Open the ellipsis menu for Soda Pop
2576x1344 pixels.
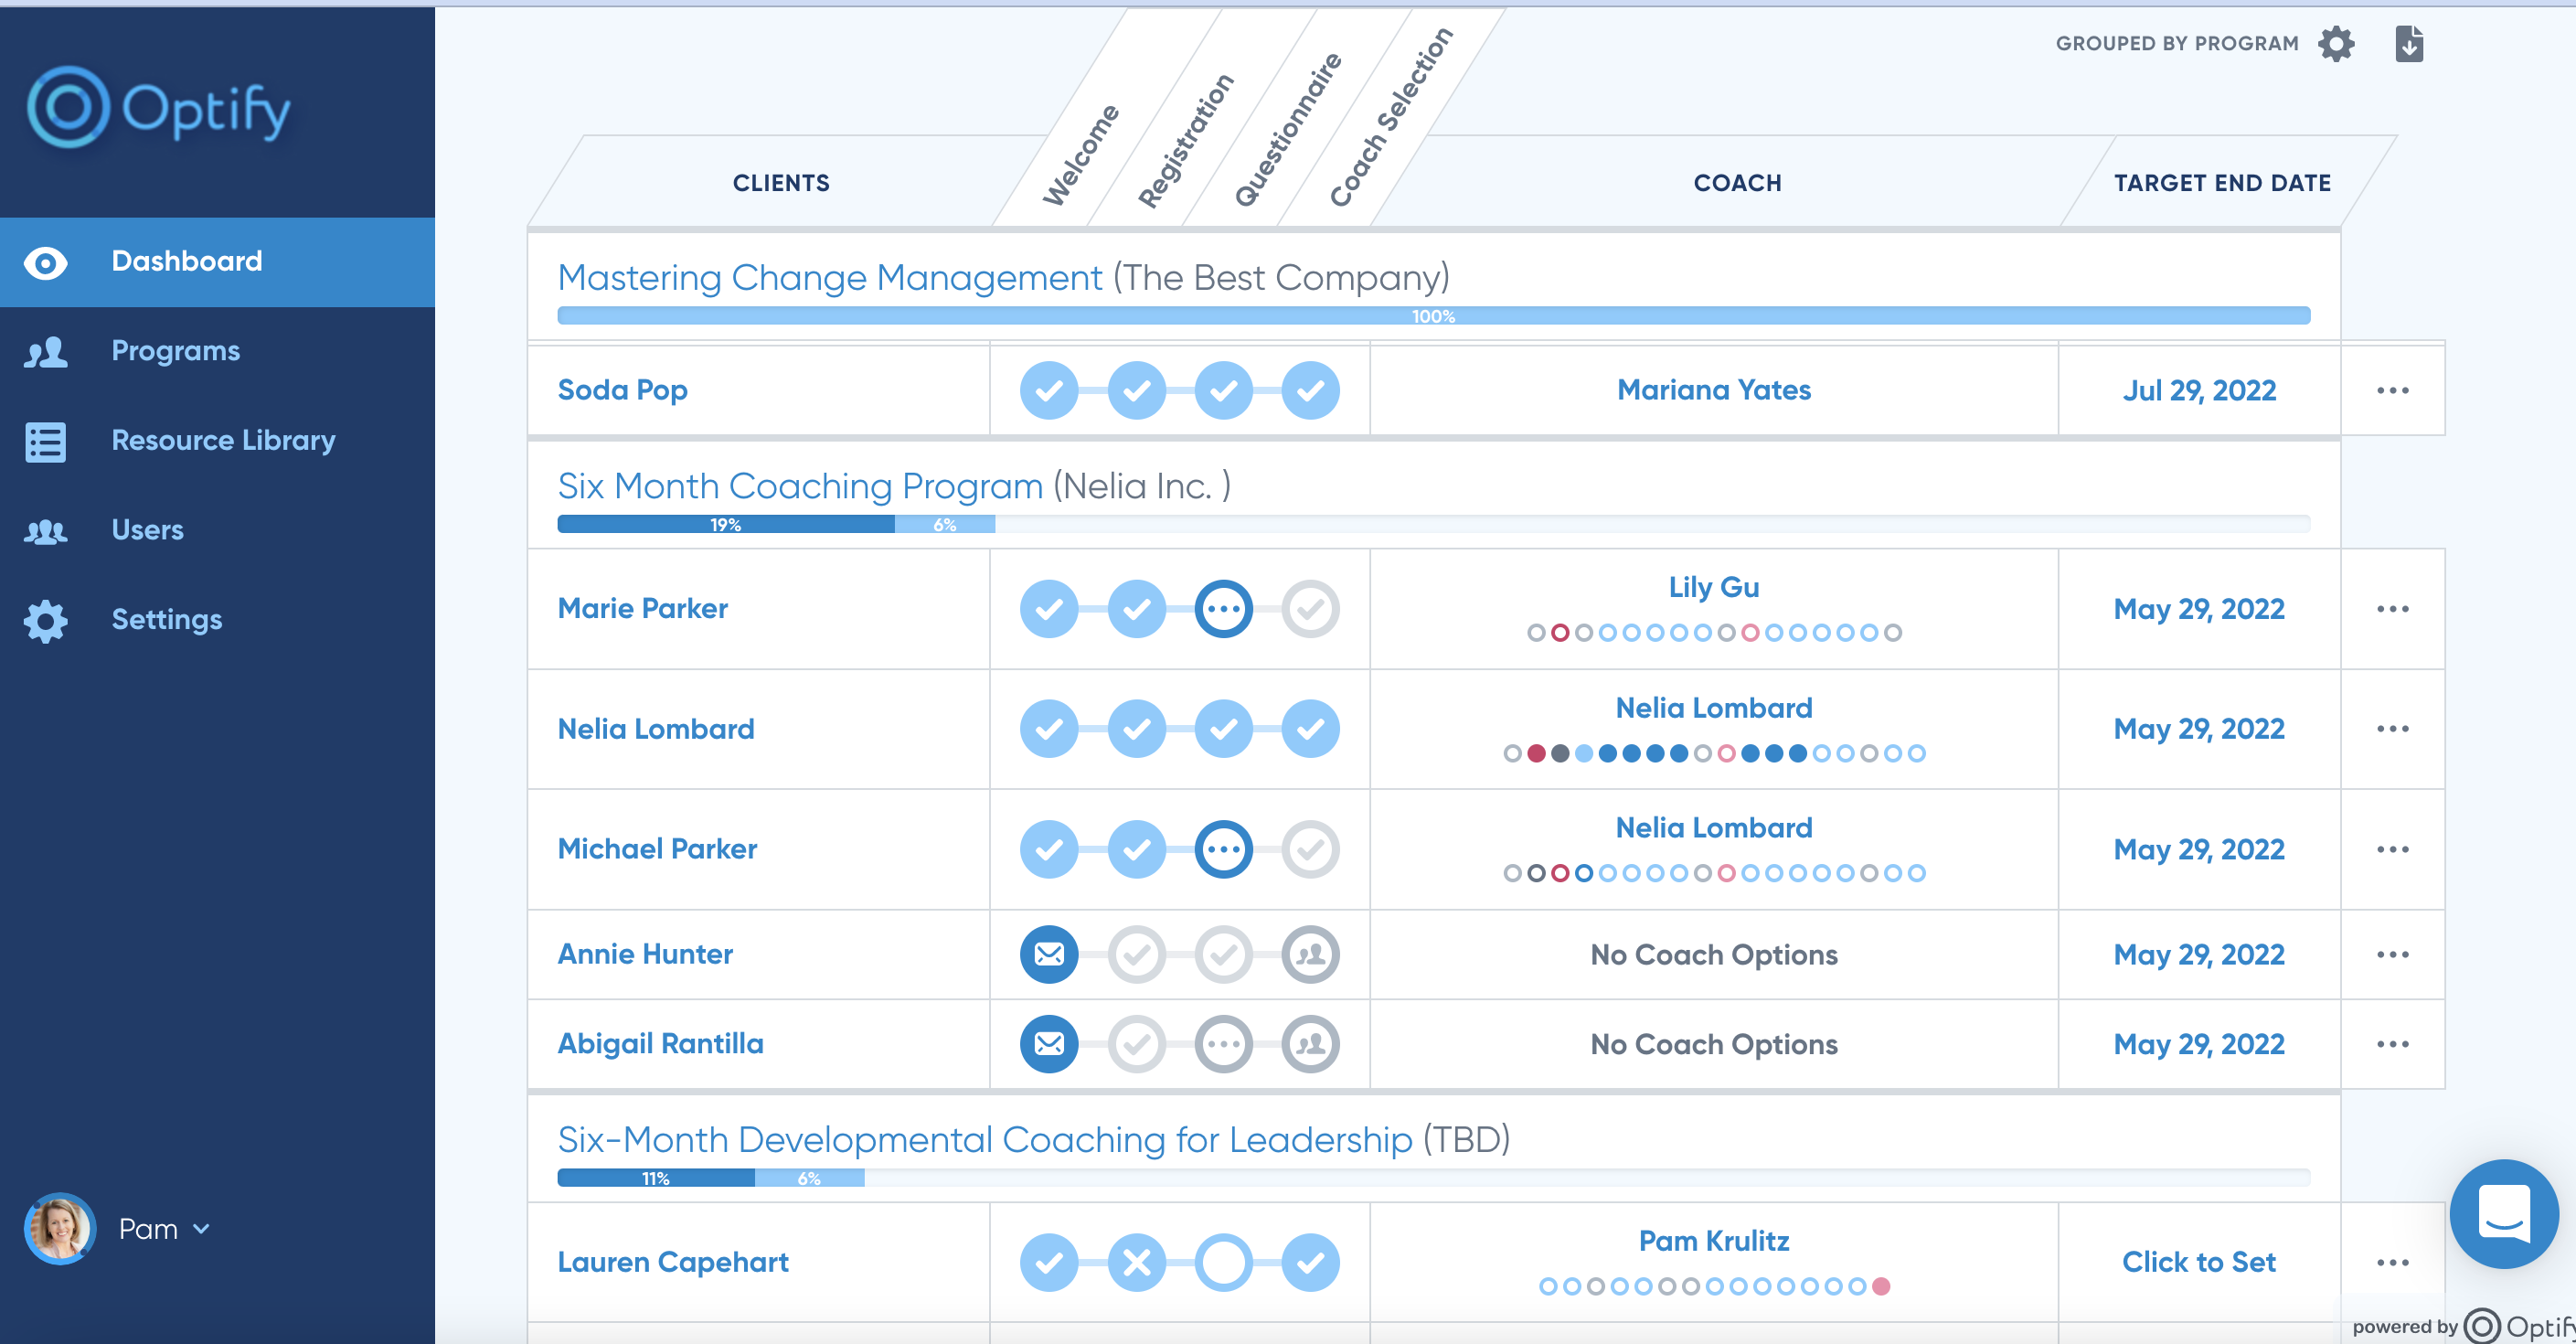pyautogui.click(x=2393, y=390)
